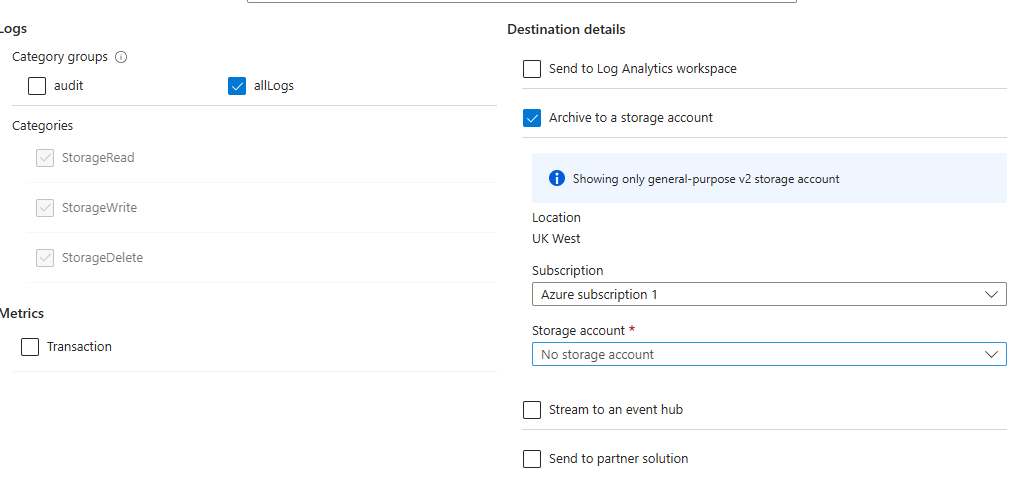Check Send to partner solution
The height and width of the screenshot is (478, 1021).
532,459
